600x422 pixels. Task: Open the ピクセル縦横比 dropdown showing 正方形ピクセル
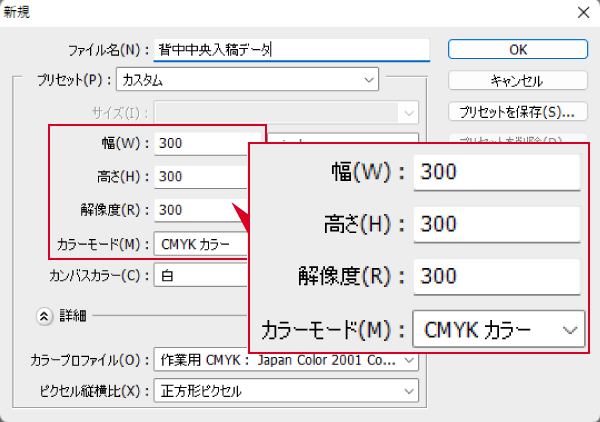click(286, 391)
